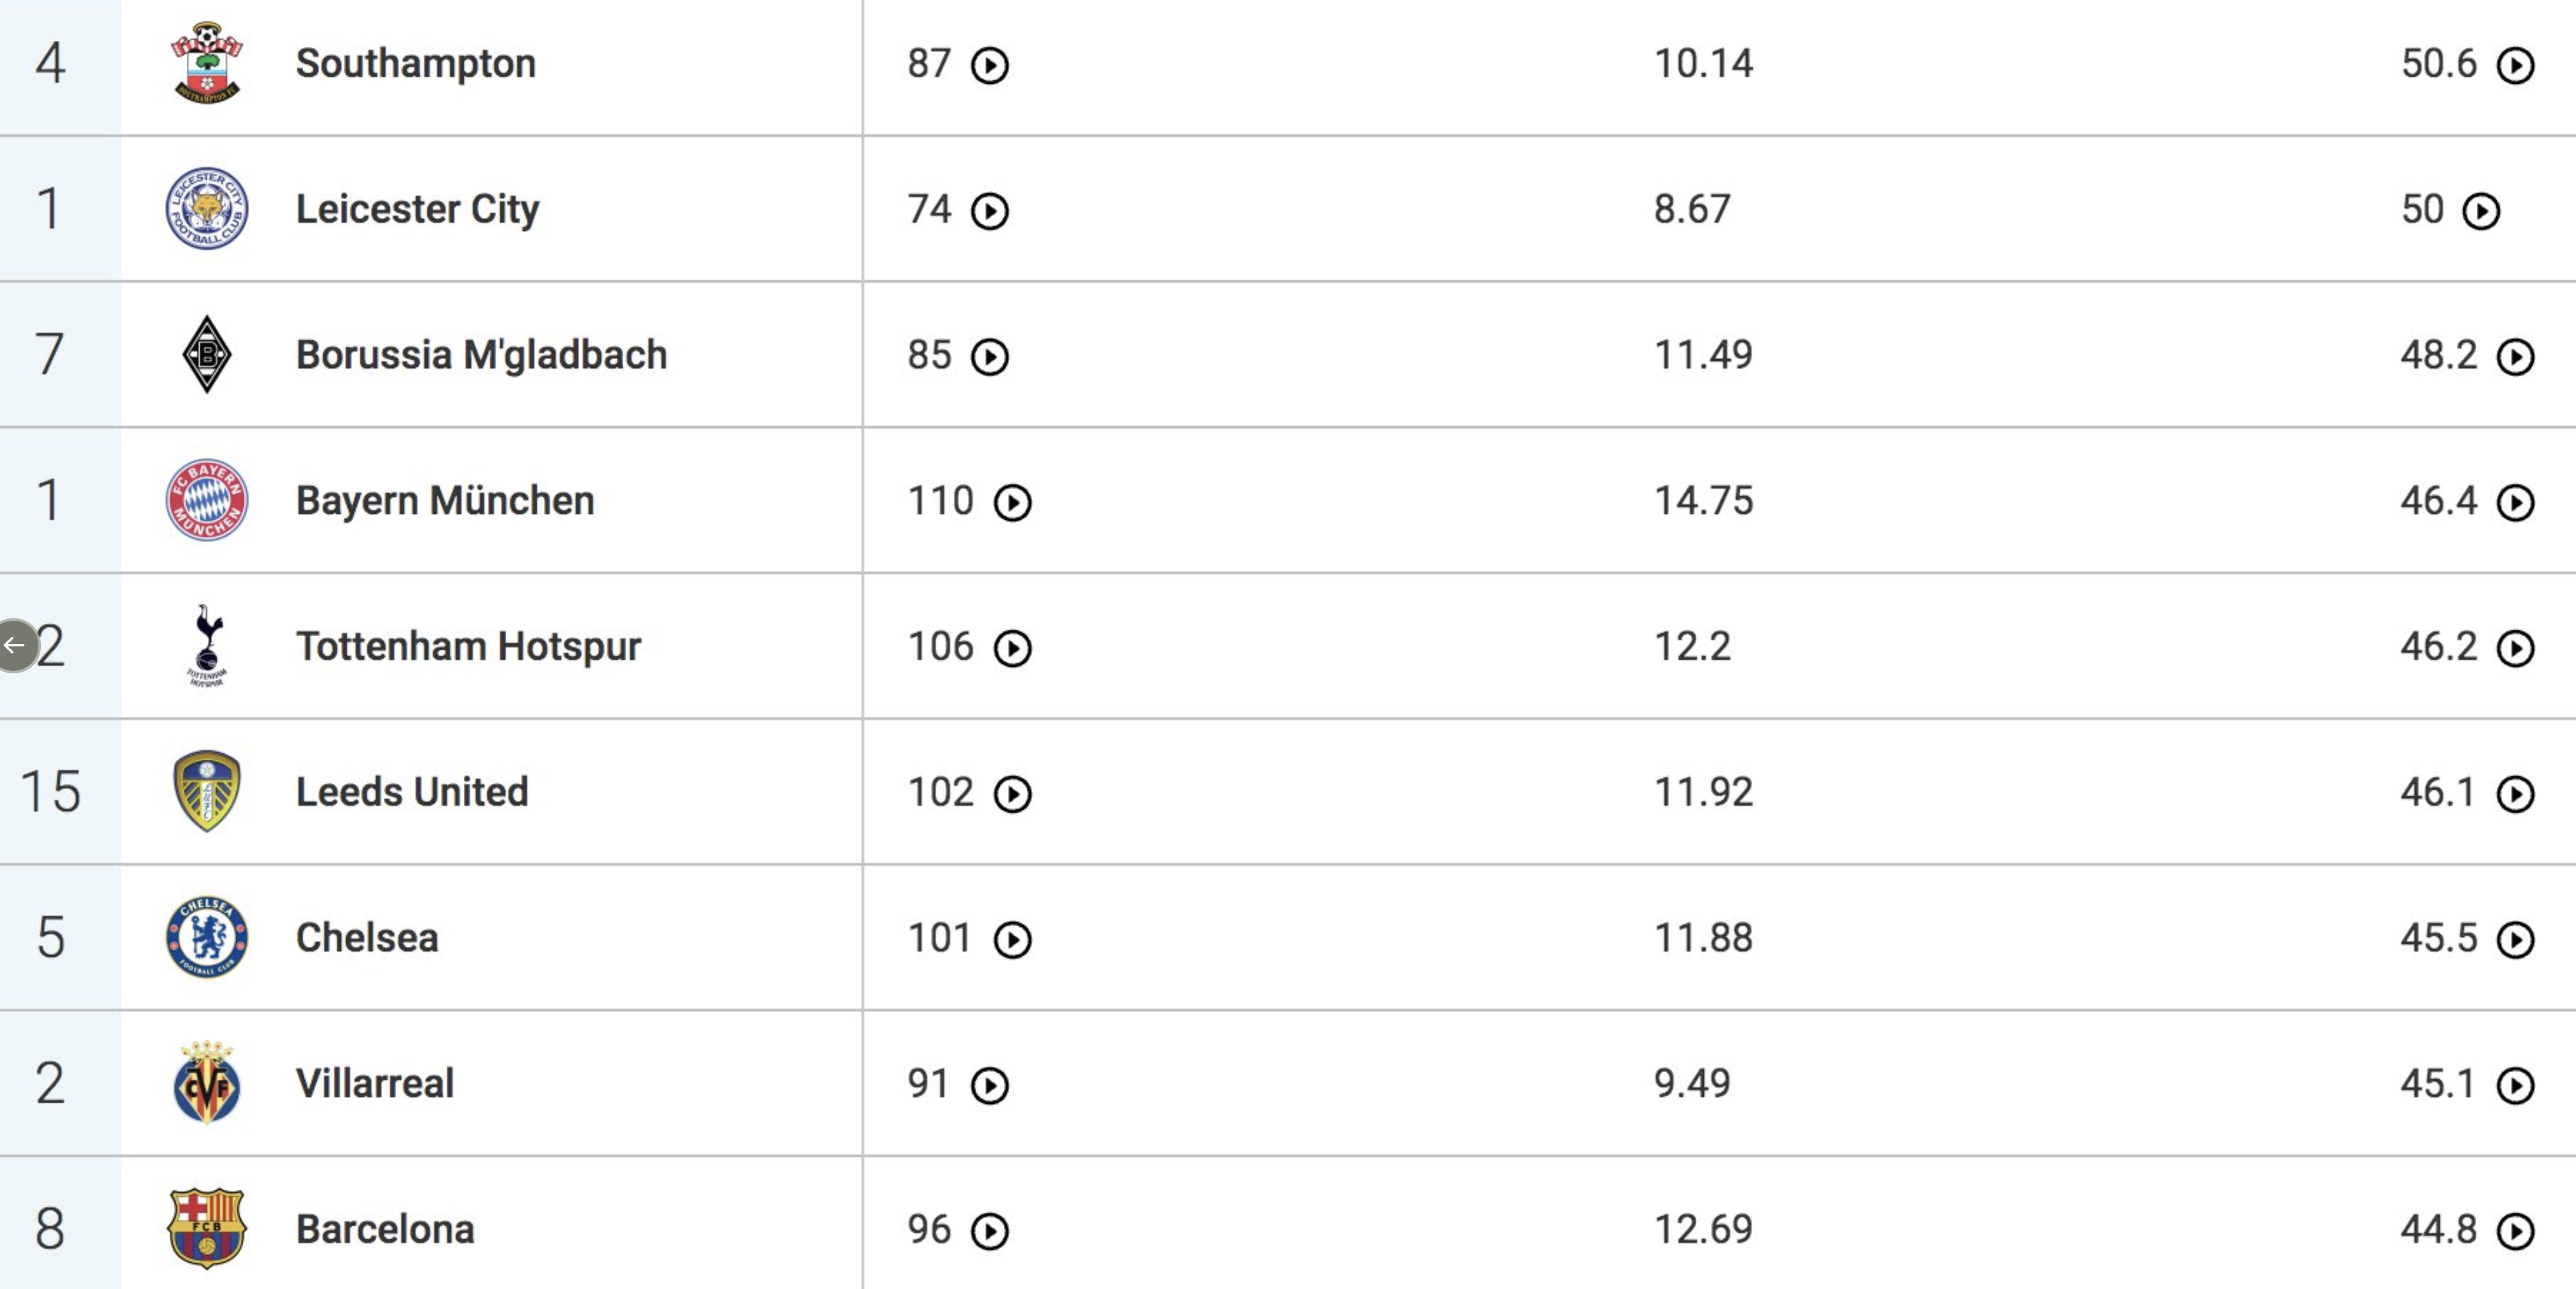Click the Barcelona club crest
2576x1289 pixels.
pyautogui.click(x=207, y=1228)
